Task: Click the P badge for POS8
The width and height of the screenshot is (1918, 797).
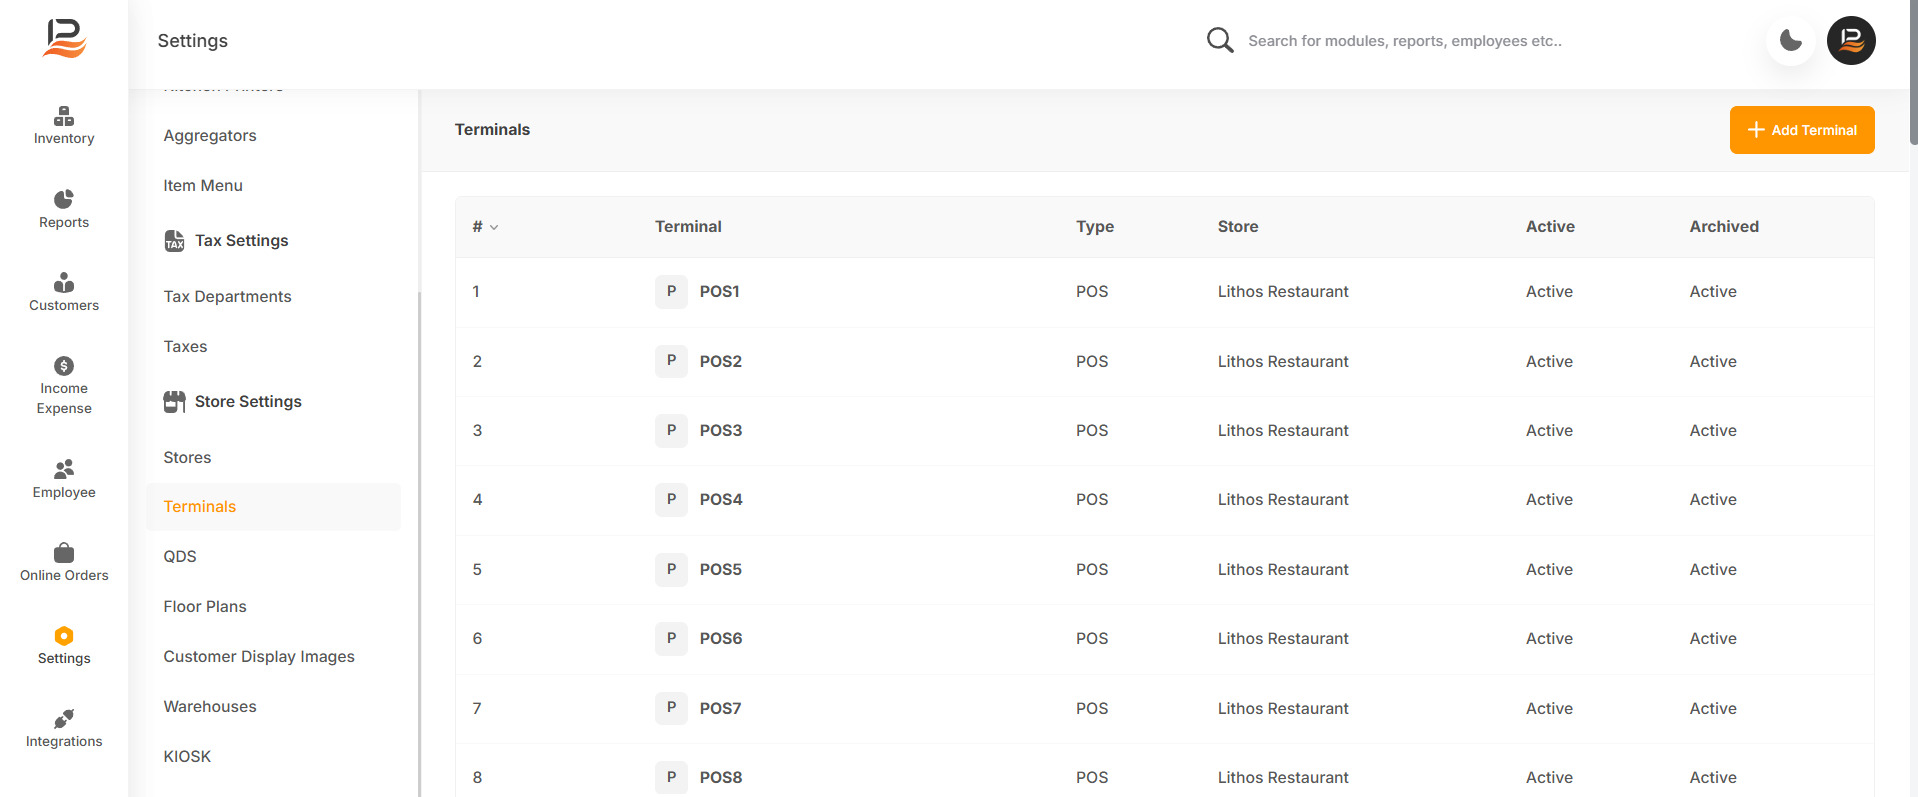Action: pyautogui.click(x=671, y=777)
